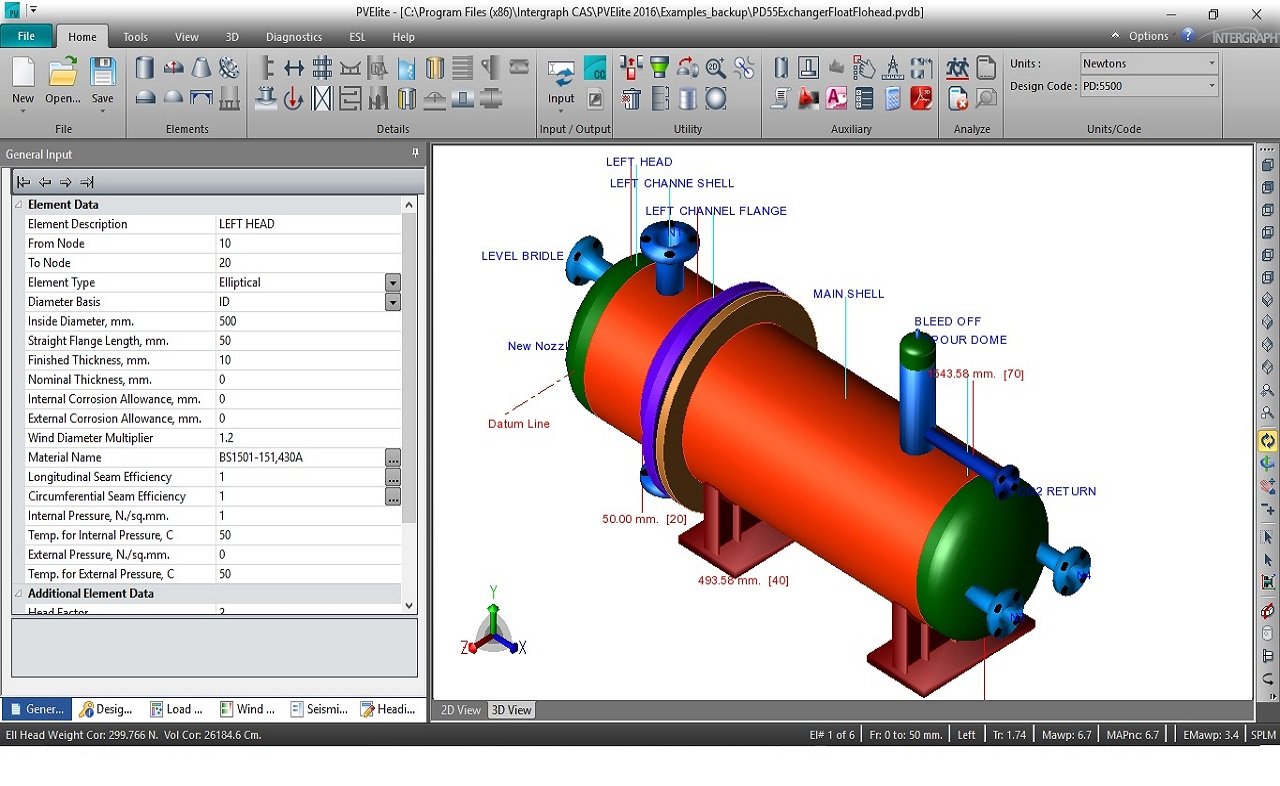Click the Finished Thickness value field
1280x786 pixels.
click(x=309, y=360)
